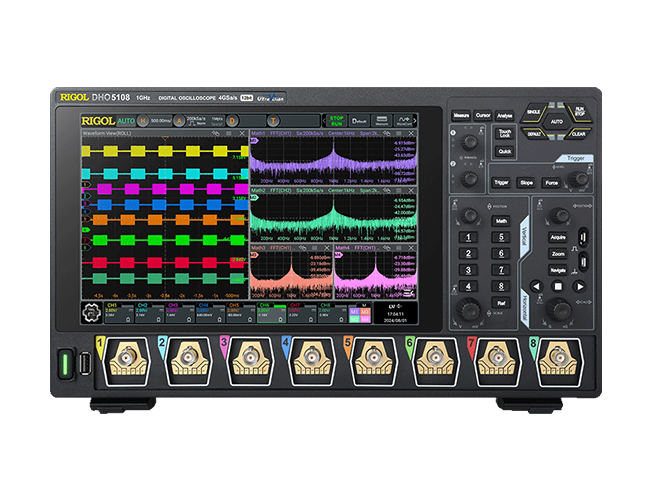This screenshot has width=652, height=500.
Task: Expand the quick toolbar with right chevron
Action: pos(415,121)
